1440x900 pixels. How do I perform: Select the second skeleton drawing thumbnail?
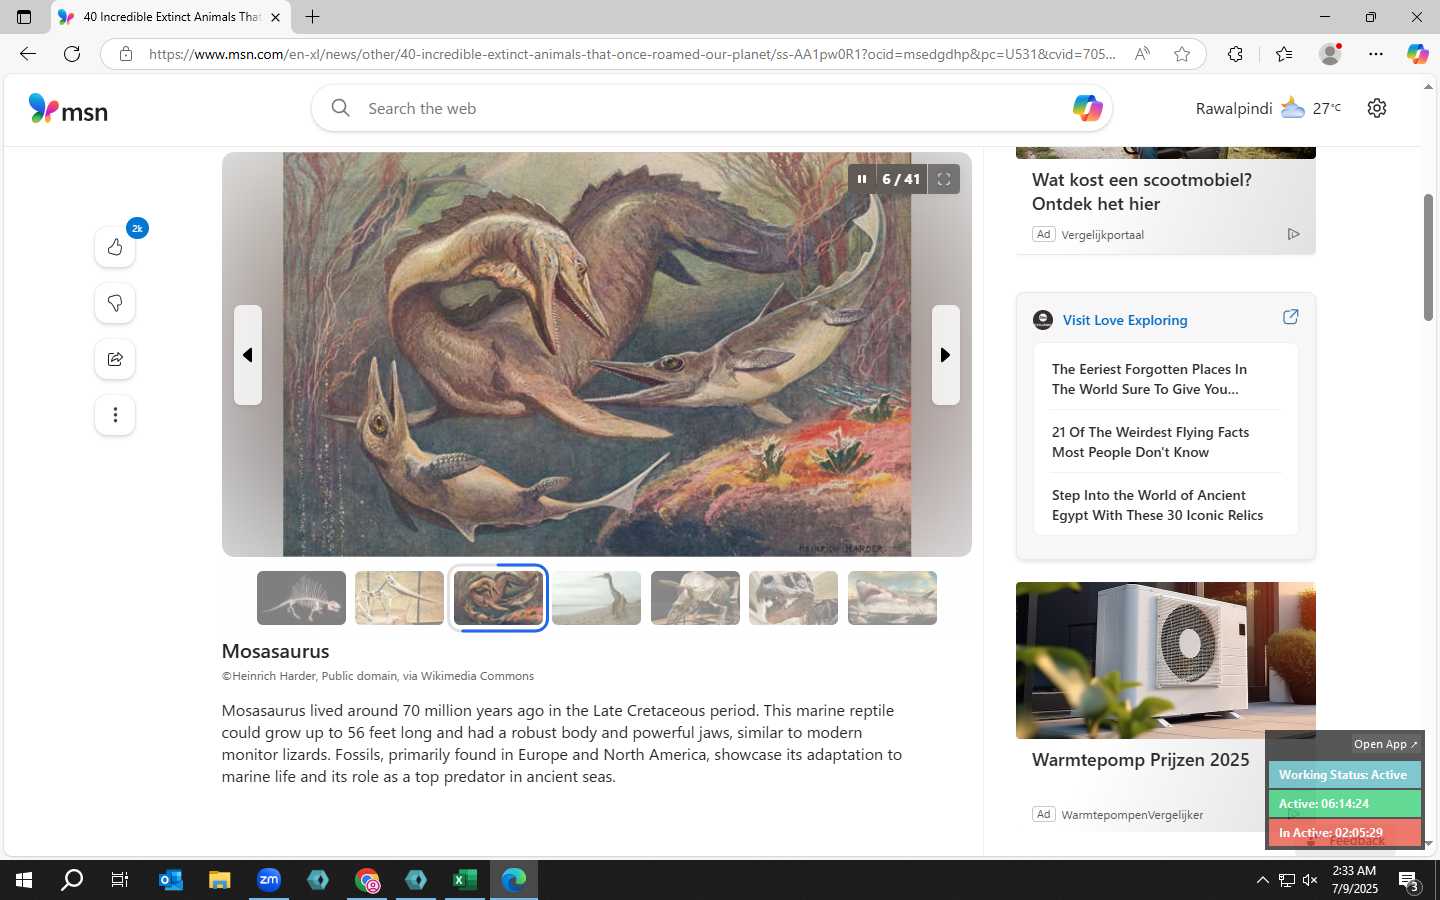[x=399, y=598]
